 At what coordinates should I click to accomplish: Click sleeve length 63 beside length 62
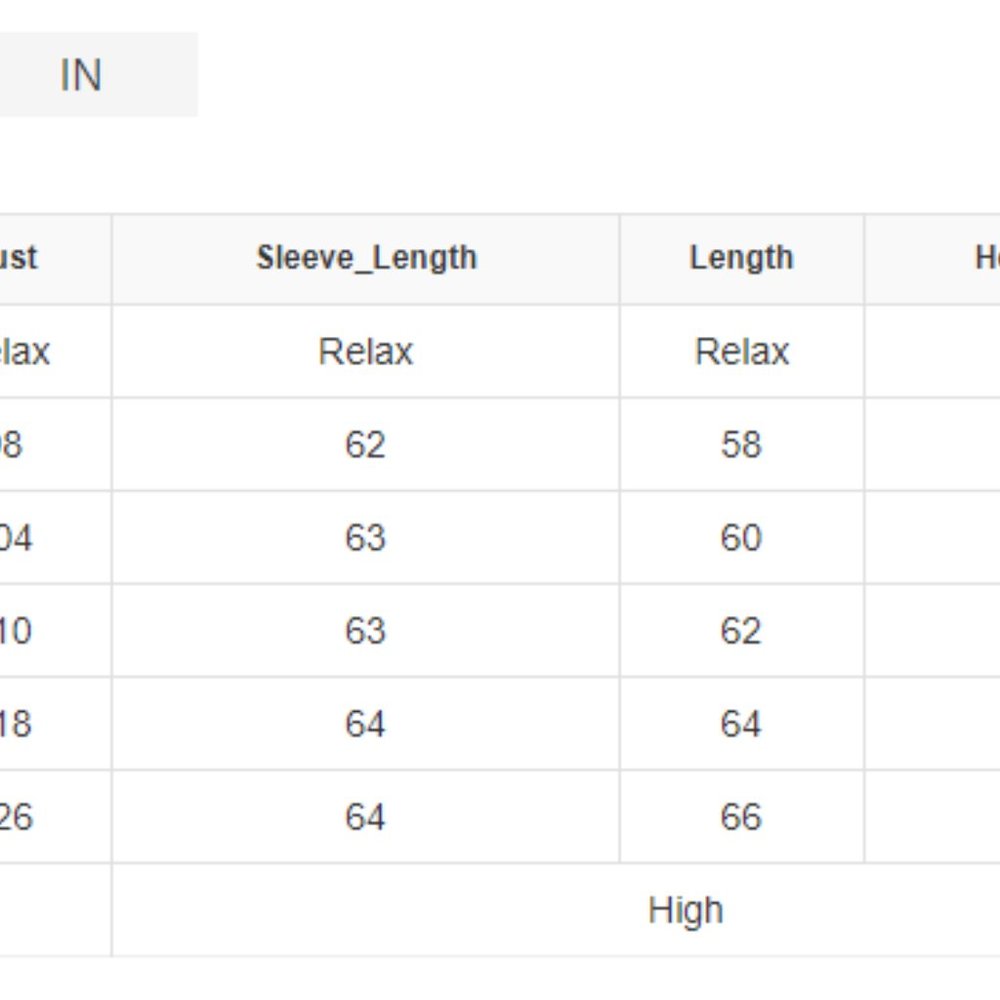point(366,631)
